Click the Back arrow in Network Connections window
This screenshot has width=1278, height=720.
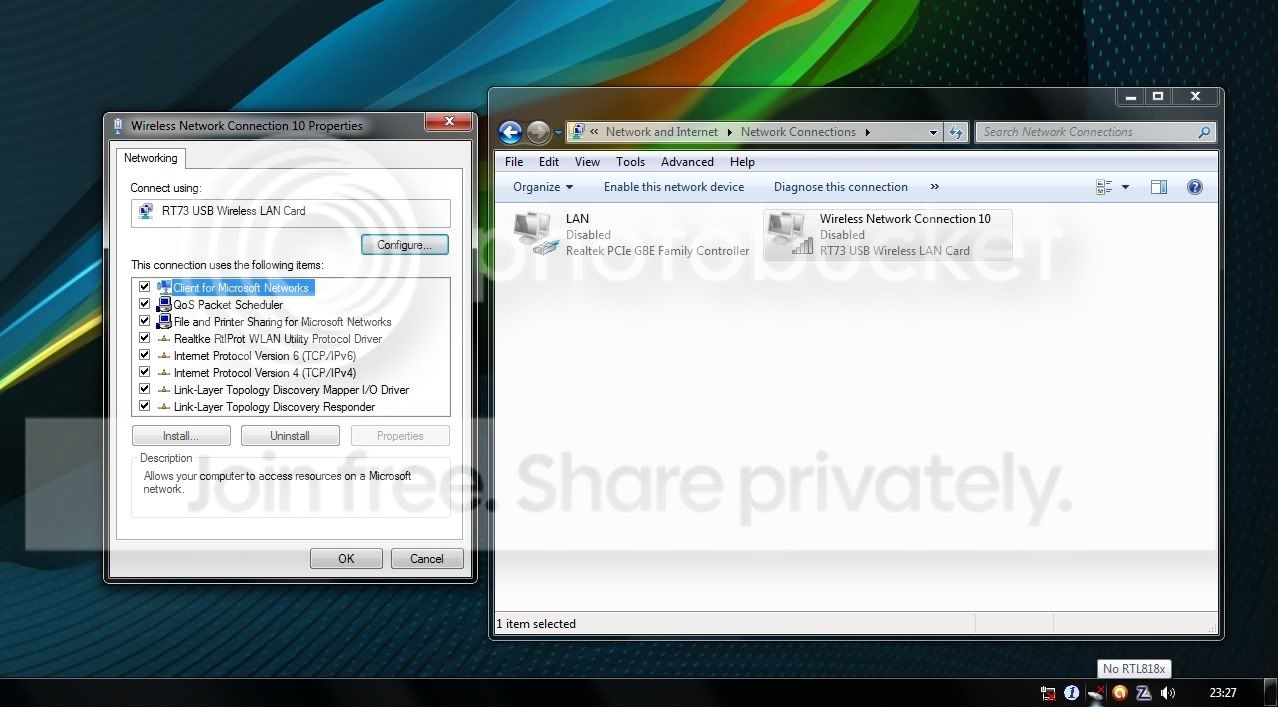click(510, 132)
